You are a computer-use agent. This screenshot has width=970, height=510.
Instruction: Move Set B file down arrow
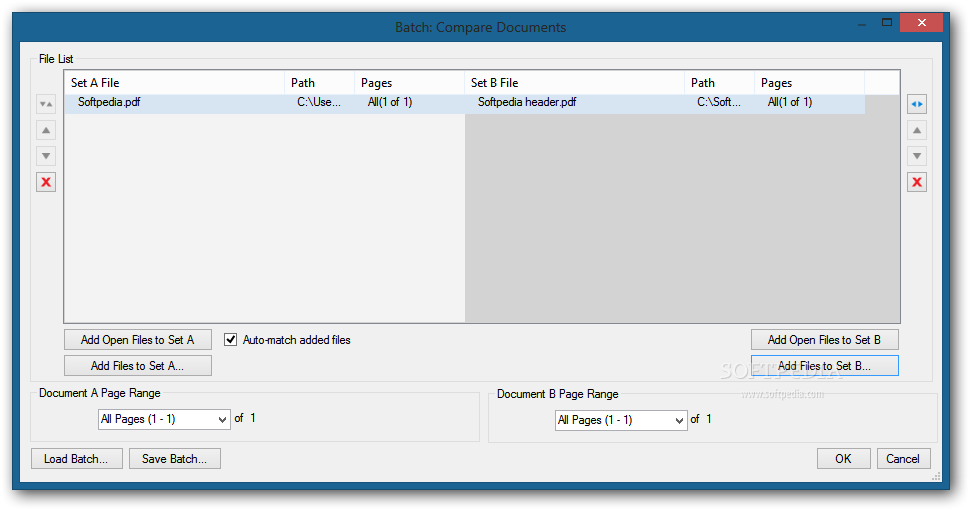tap(917, 156)
